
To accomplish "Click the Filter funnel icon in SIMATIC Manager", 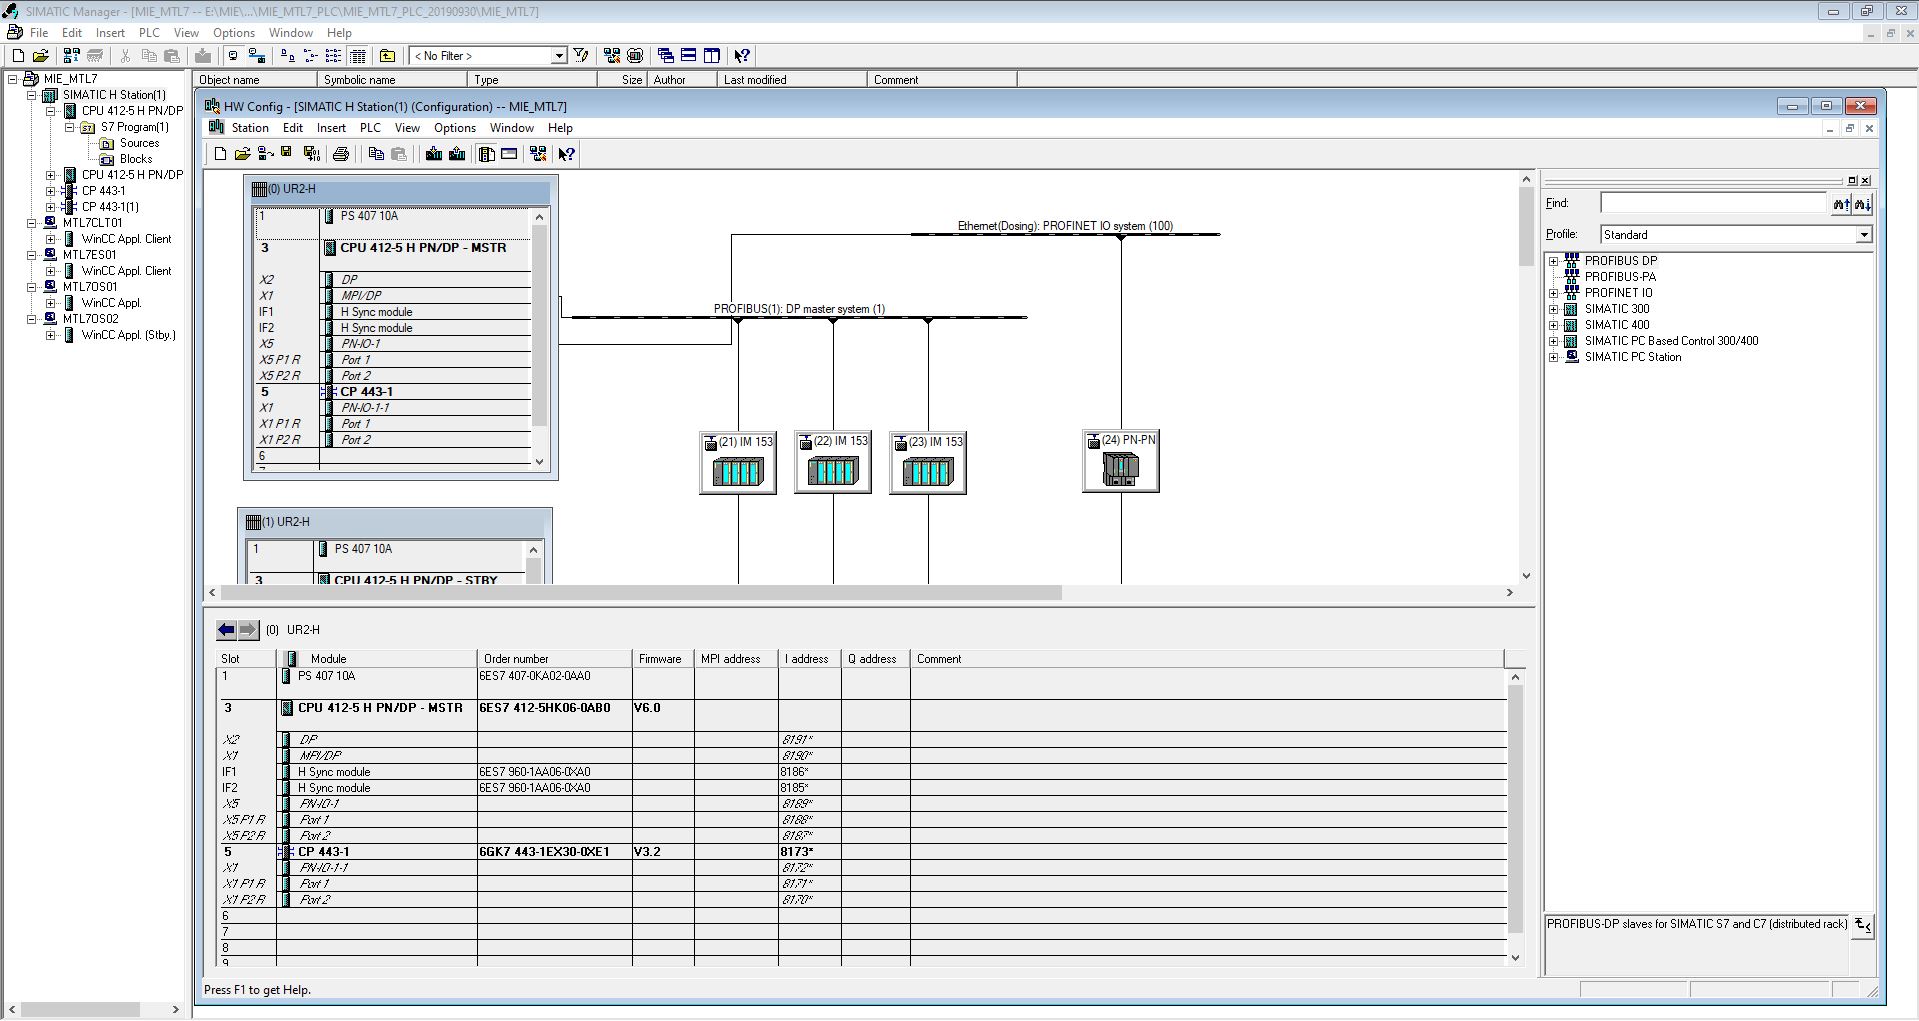I will point(581,56).
